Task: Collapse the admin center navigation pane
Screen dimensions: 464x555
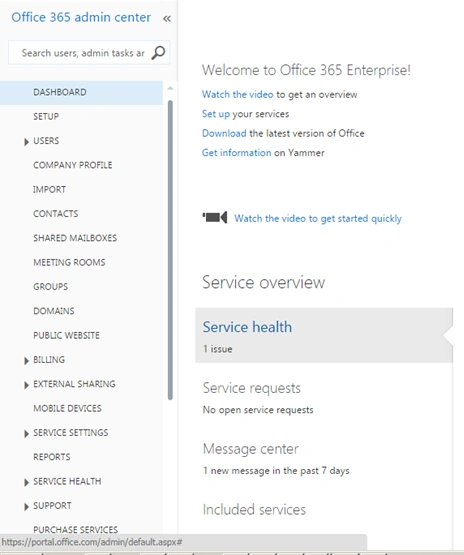Action: pyautogui.click(x=167, y=18)
